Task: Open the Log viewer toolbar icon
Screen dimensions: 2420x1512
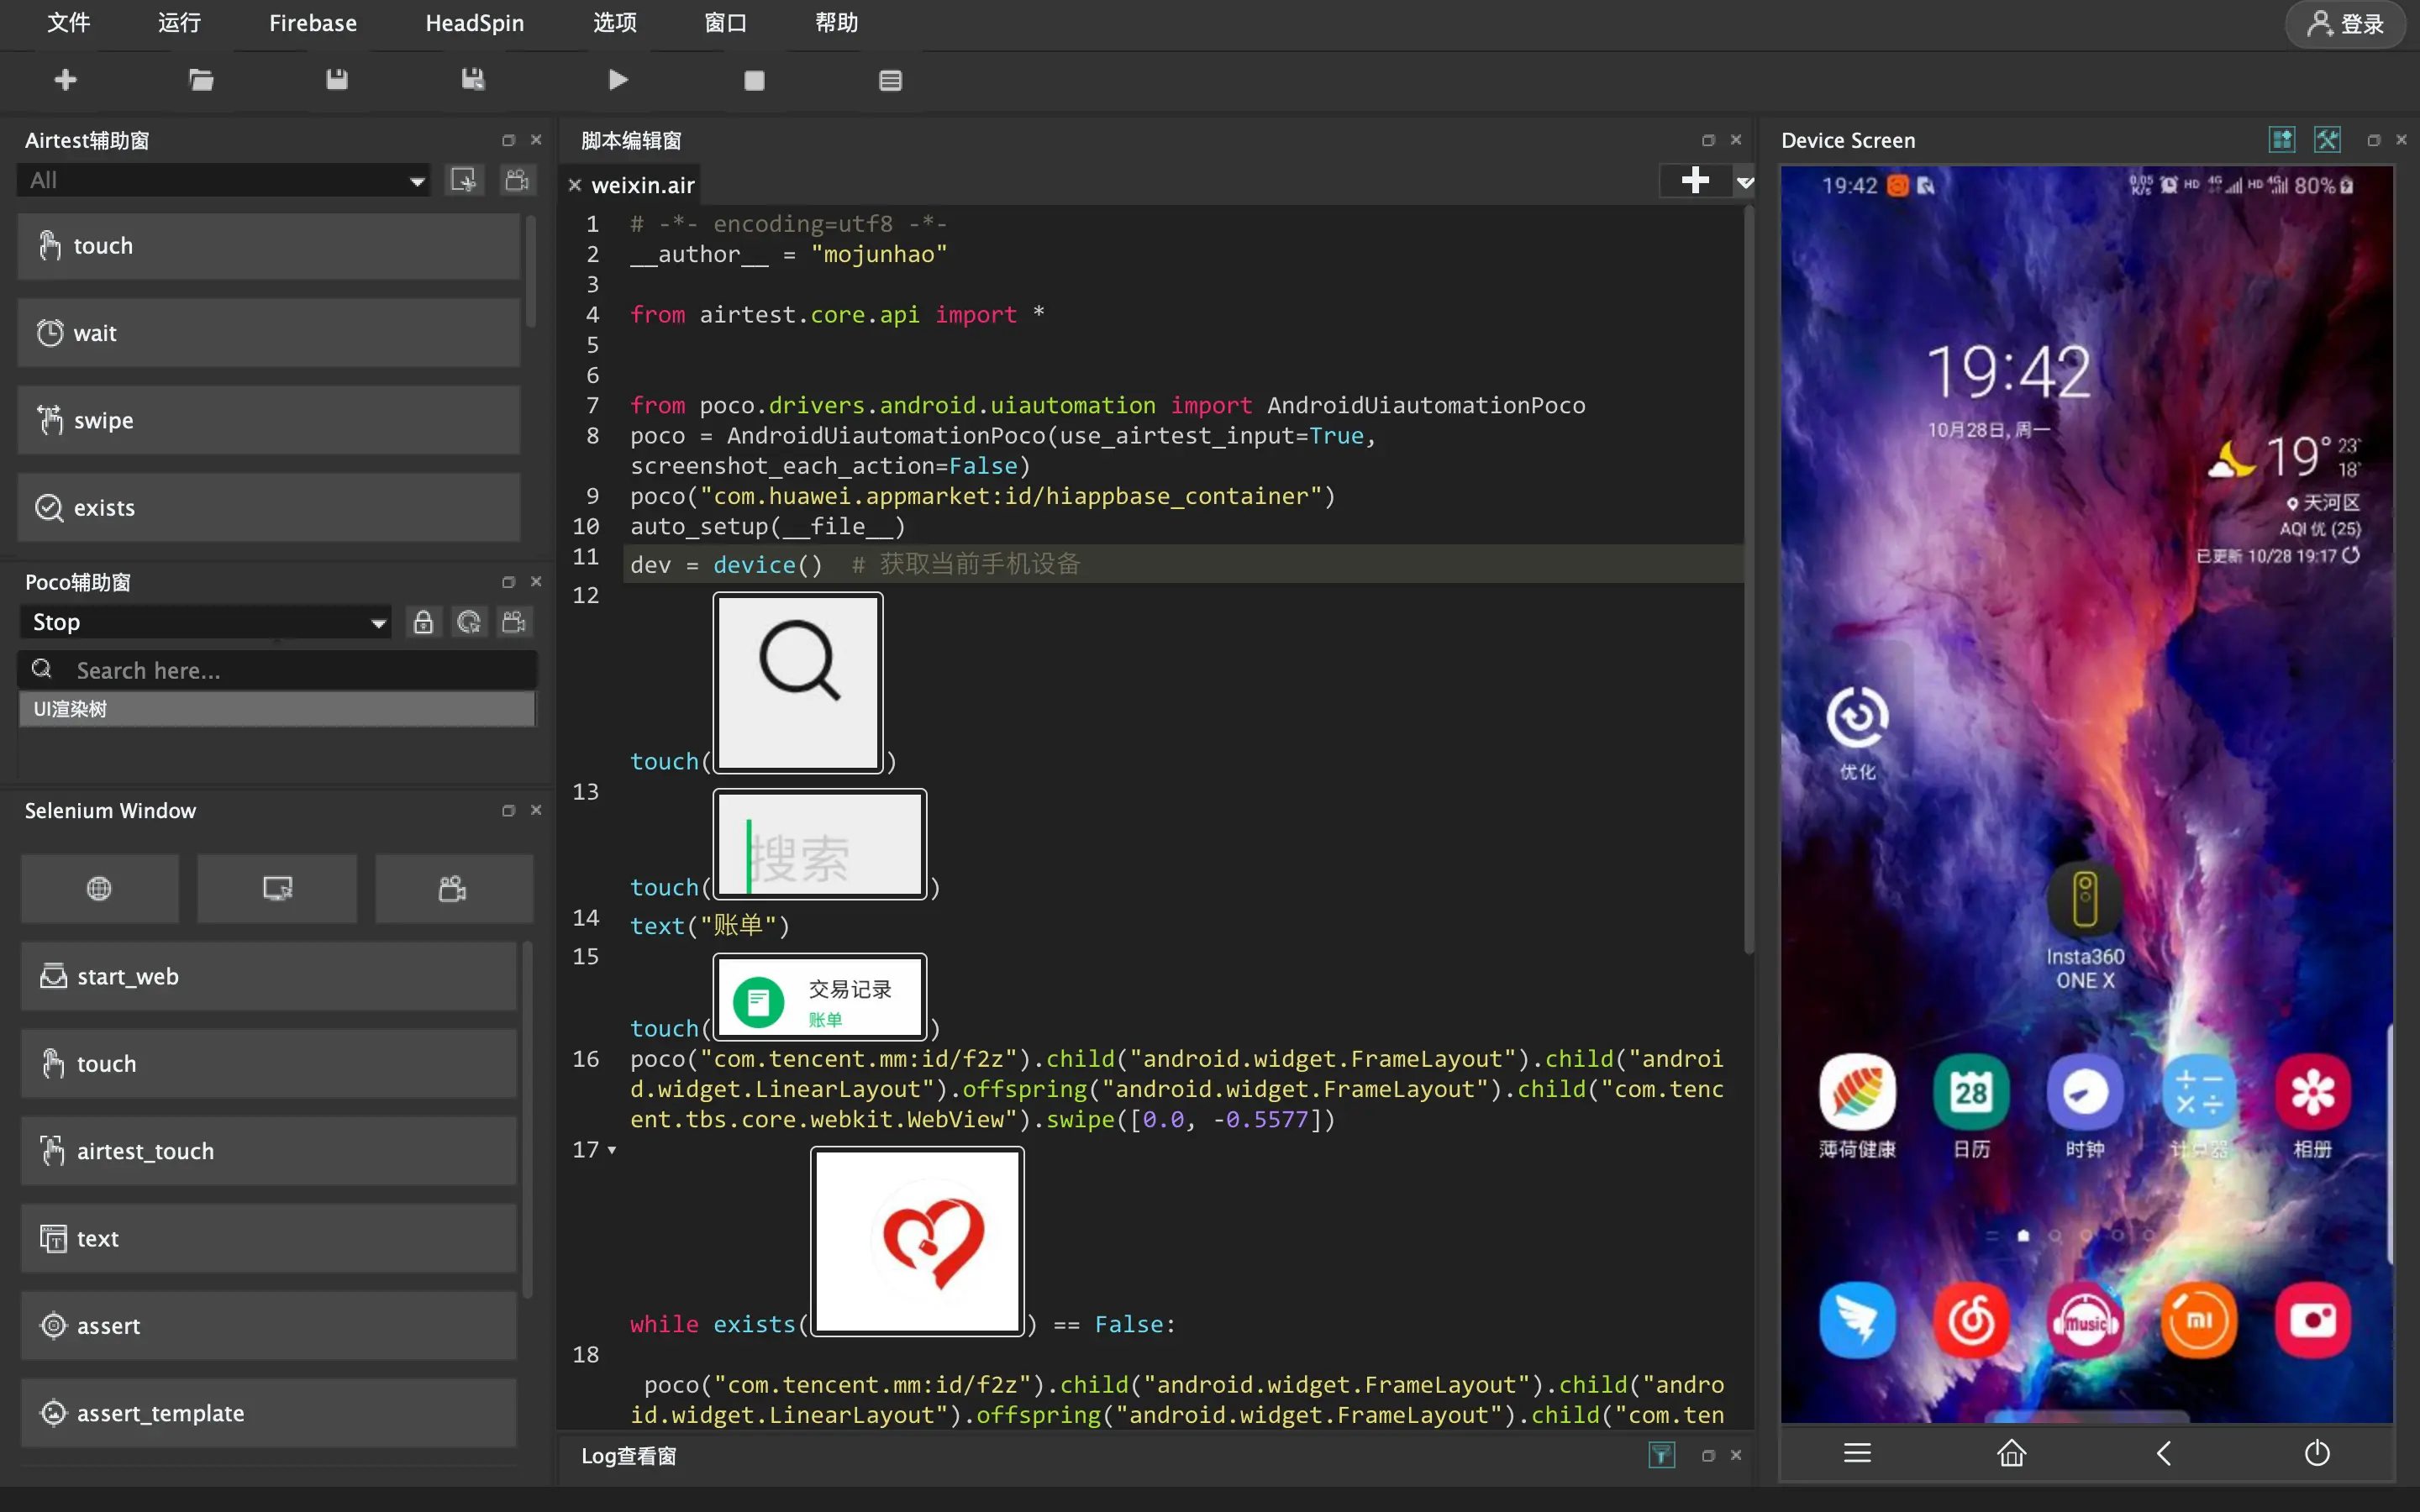Action: [890, 80]
